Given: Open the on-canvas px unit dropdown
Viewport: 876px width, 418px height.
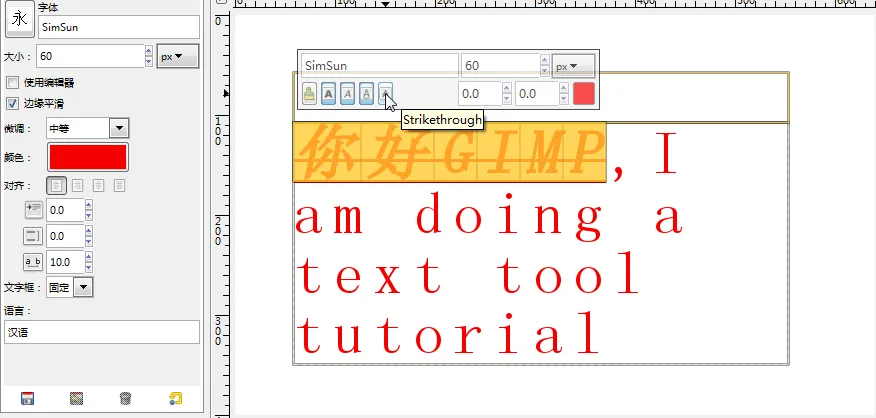Looking at the screenshot, I should (x=573, y=66).
